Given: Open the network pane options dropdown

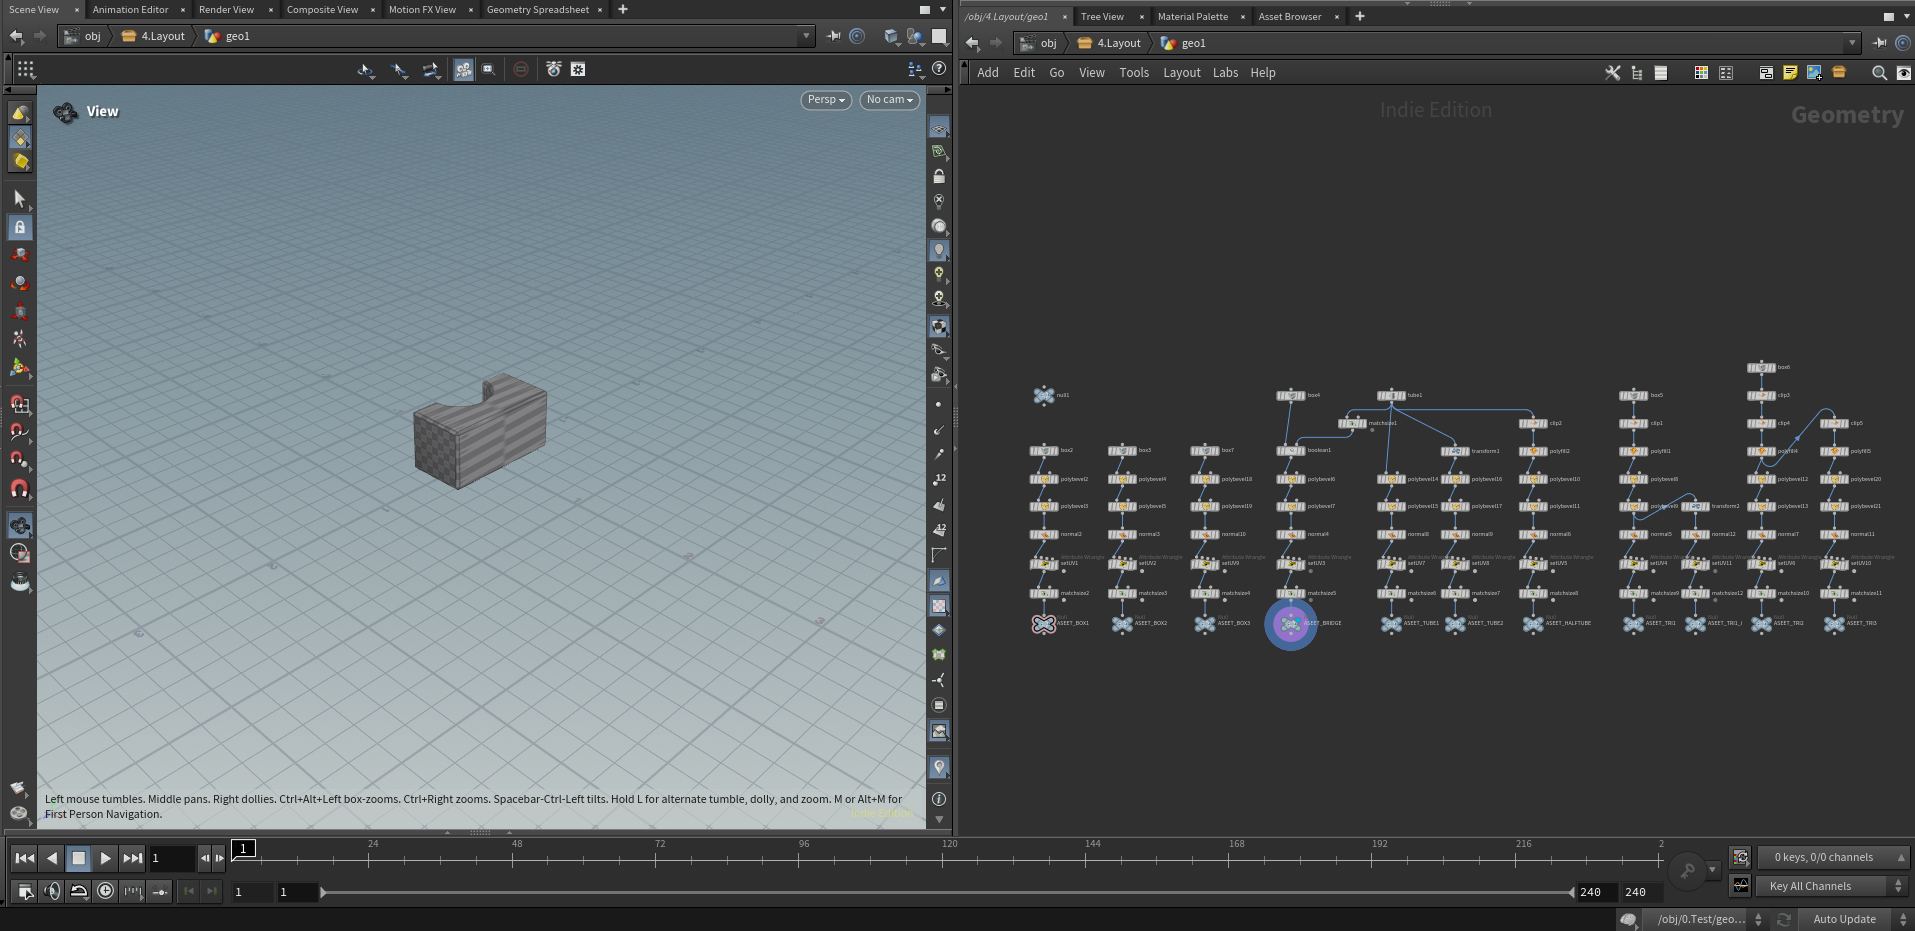Looking at the screenshot, I should [x=1907, y=16].
